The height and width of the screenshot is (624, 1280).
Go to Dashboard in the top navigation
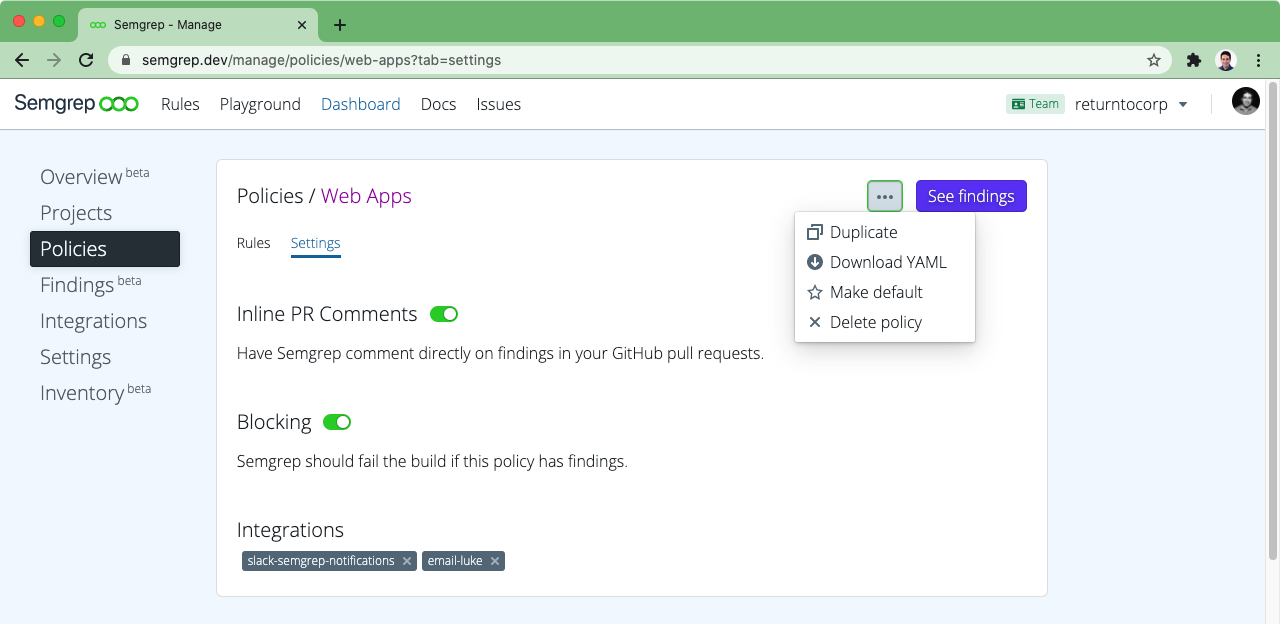(361, 104)
